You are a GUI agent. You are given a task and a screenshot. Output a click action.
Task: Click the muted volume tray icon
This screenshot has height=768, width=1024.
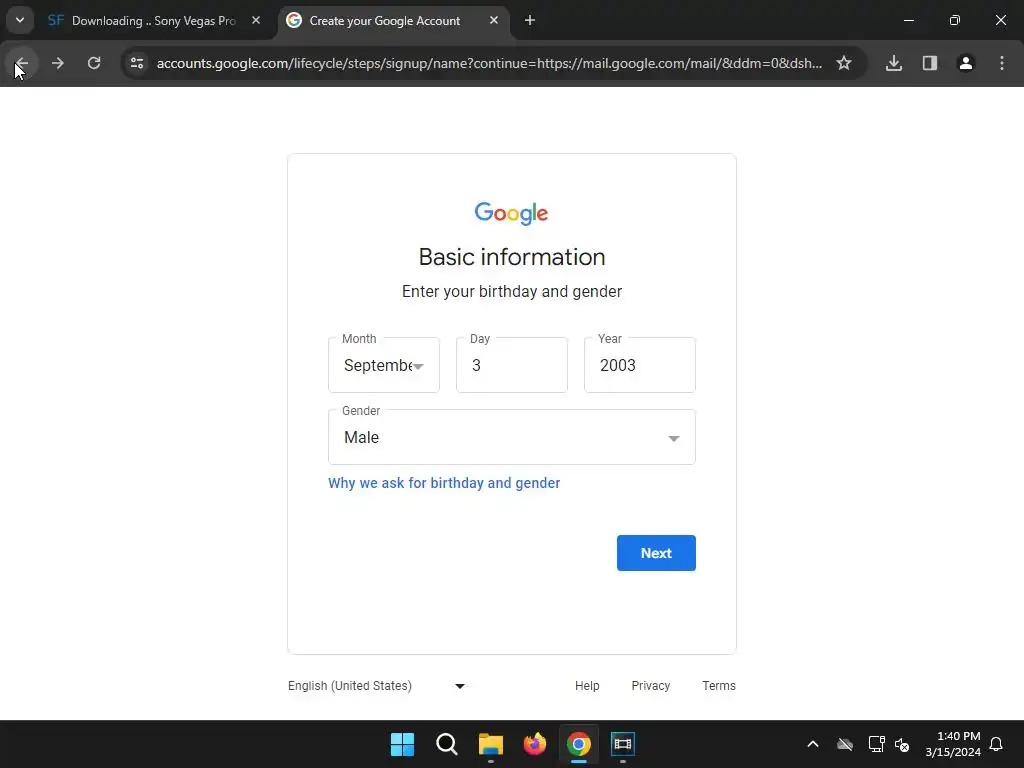pyautogui.click(x=903, y=744)
